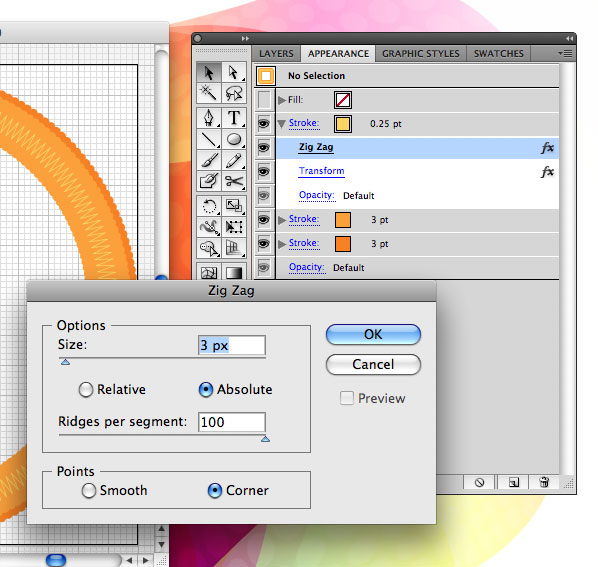The height and width of the screenshot is (567, 598).
Task: Toggle the Zig Zag effect visibility eye
Action: [x=264, y=148]
